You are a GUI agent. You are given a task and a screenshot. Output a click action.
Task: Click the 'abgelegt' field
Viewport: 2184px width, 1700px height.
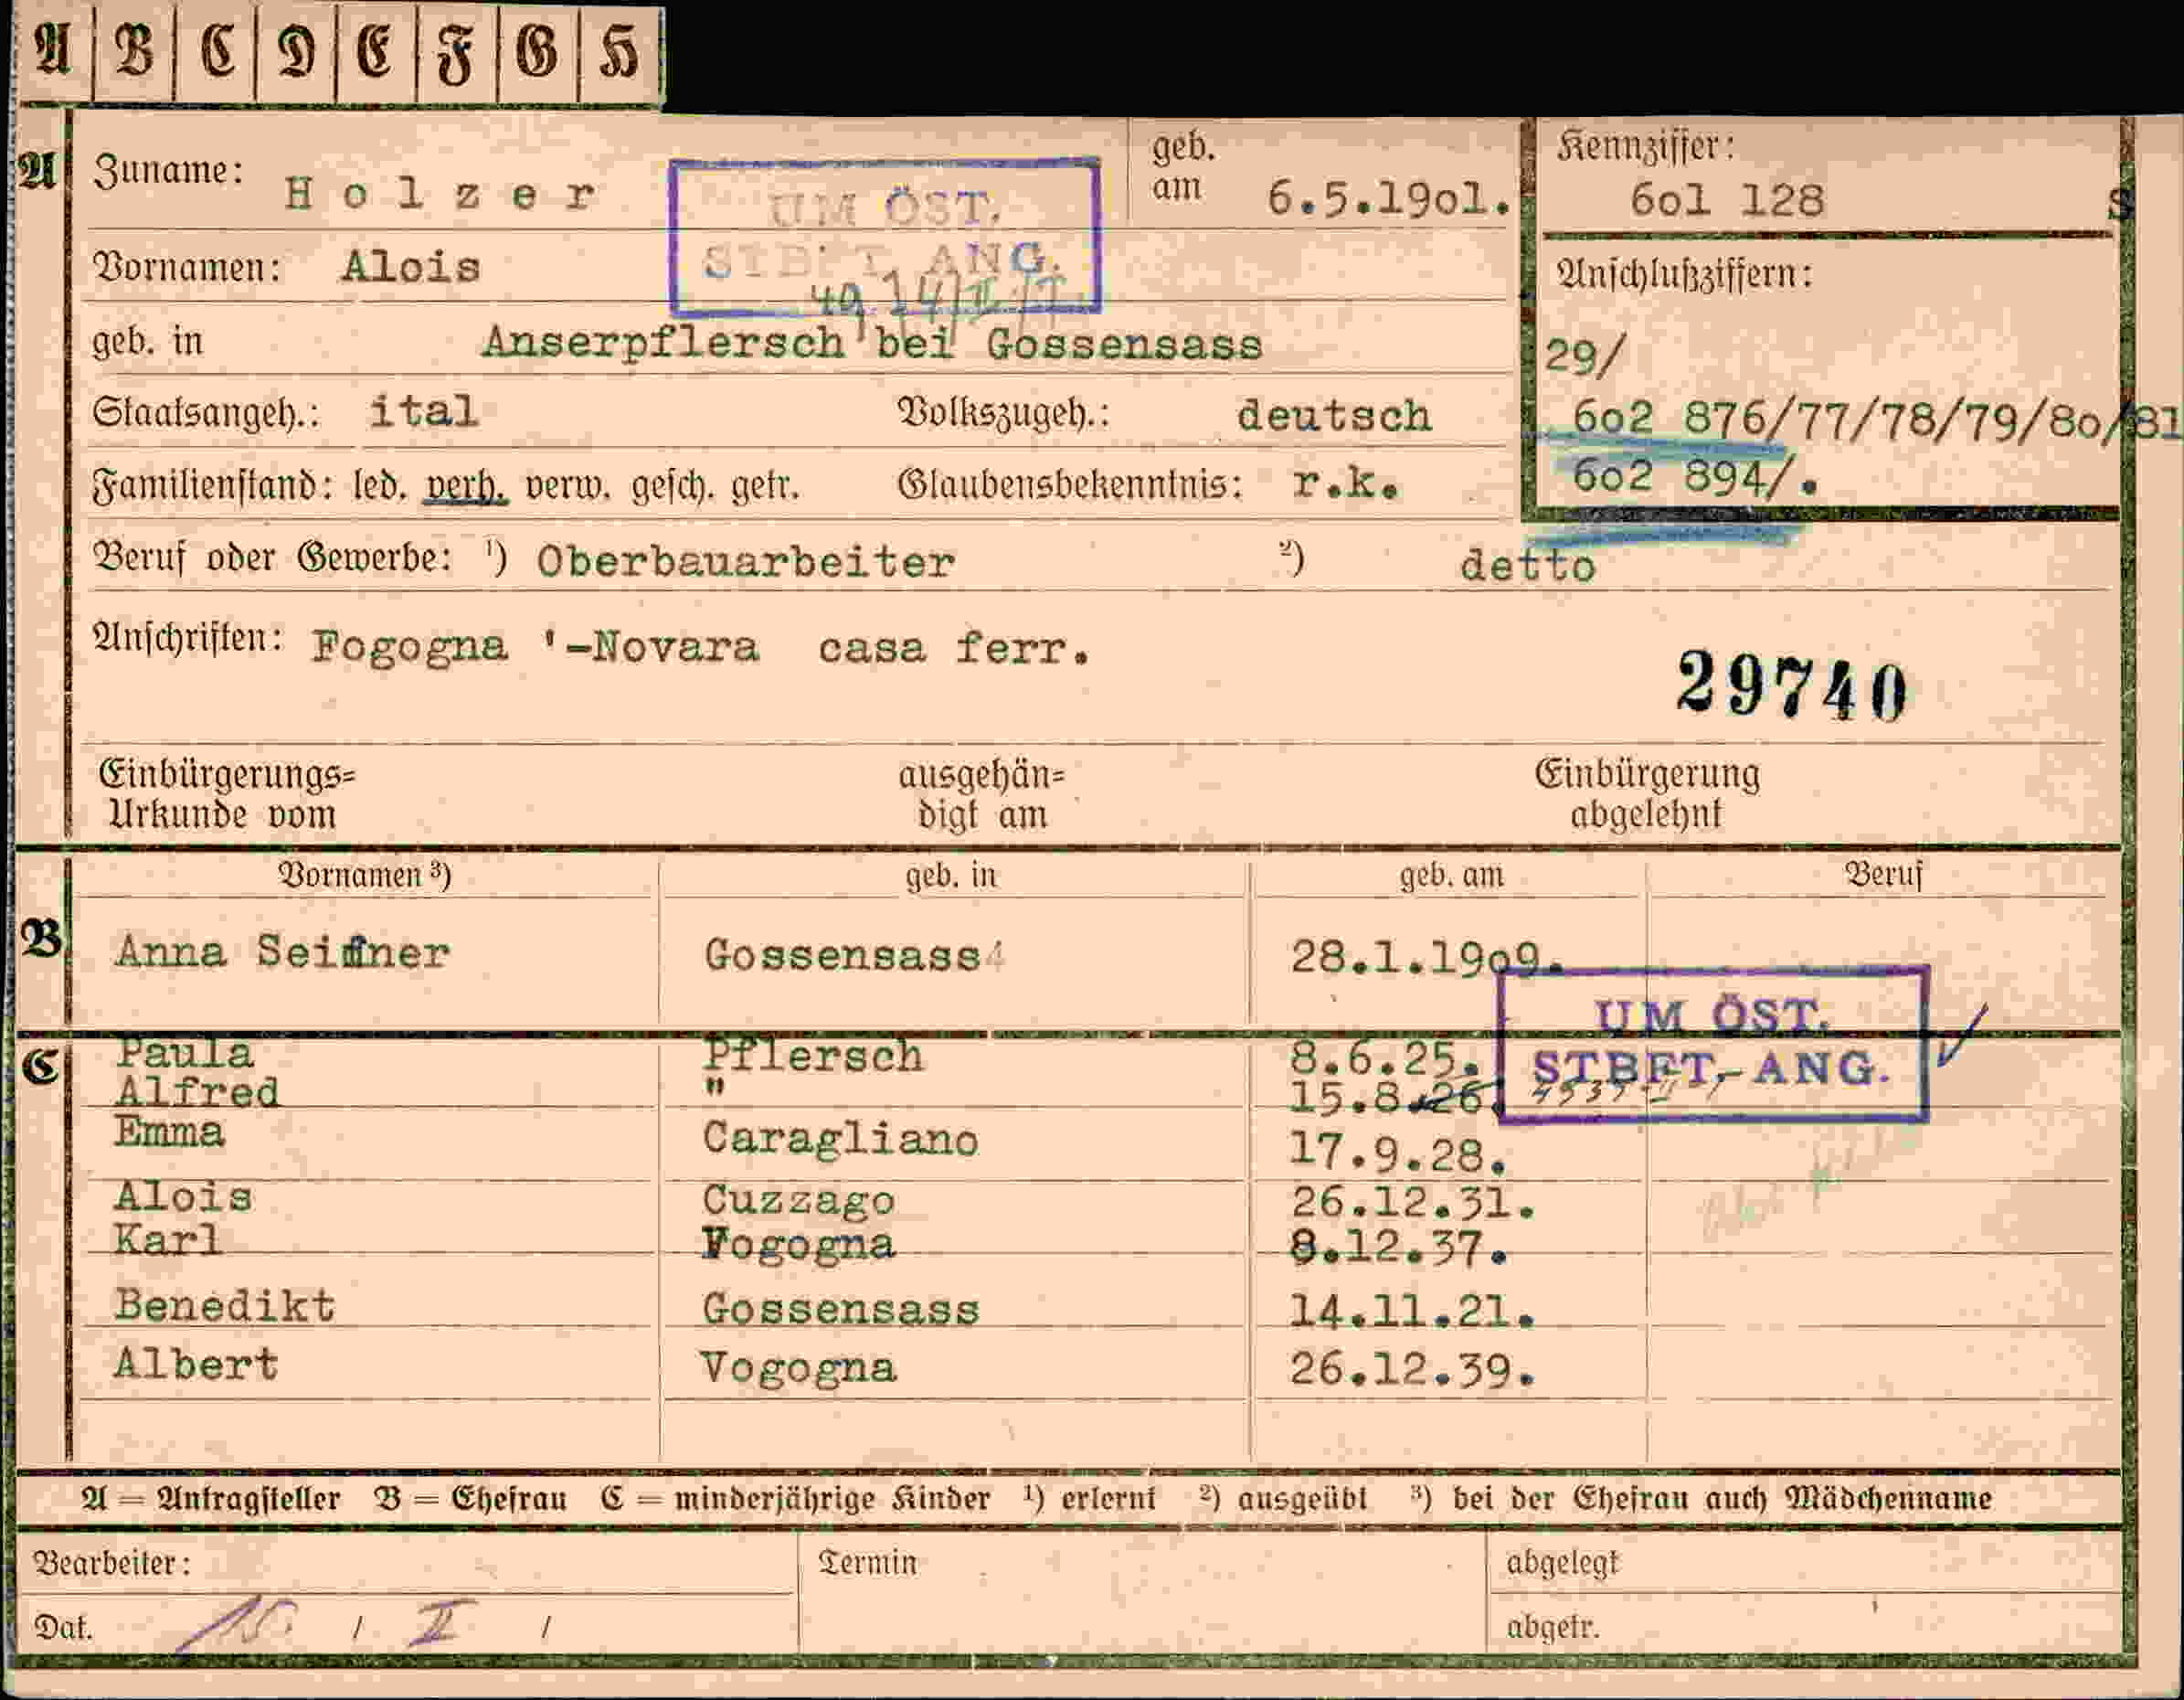[x=1805, y=1563]
